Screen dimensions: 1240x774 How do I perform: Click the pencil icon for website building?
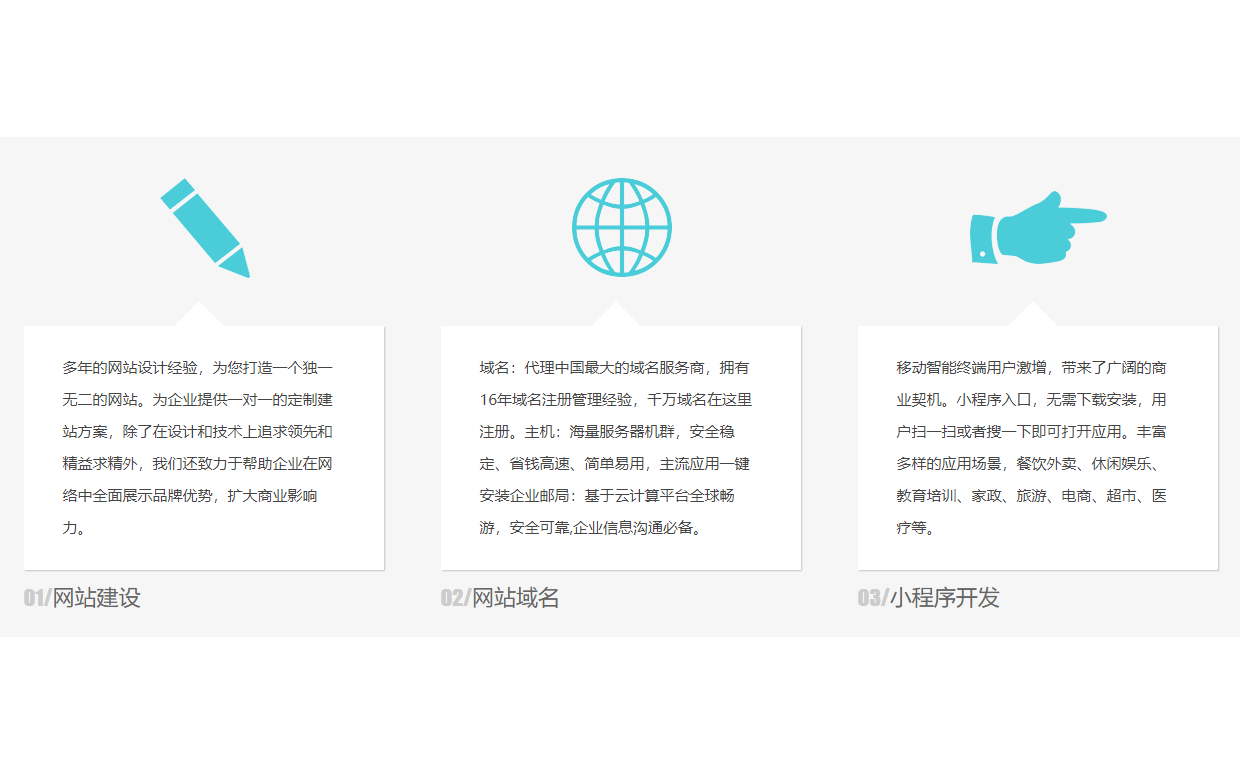click(x=204, y=227)
